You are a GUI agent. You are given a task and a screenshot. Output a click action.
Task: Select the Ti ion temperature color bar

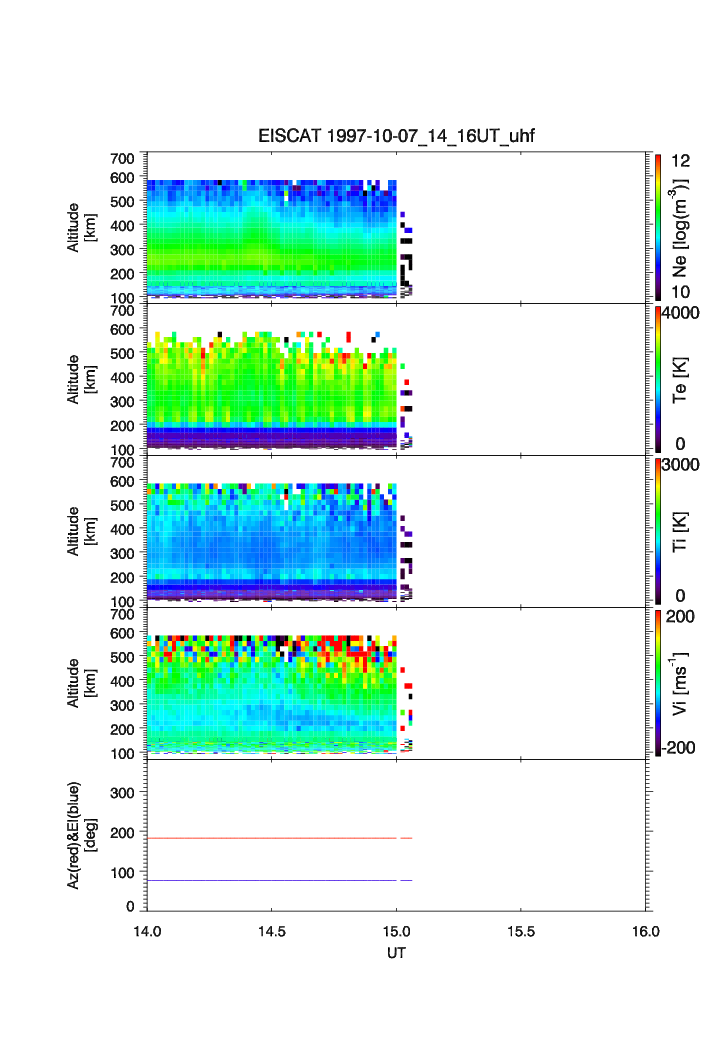[x=658, y=531]
